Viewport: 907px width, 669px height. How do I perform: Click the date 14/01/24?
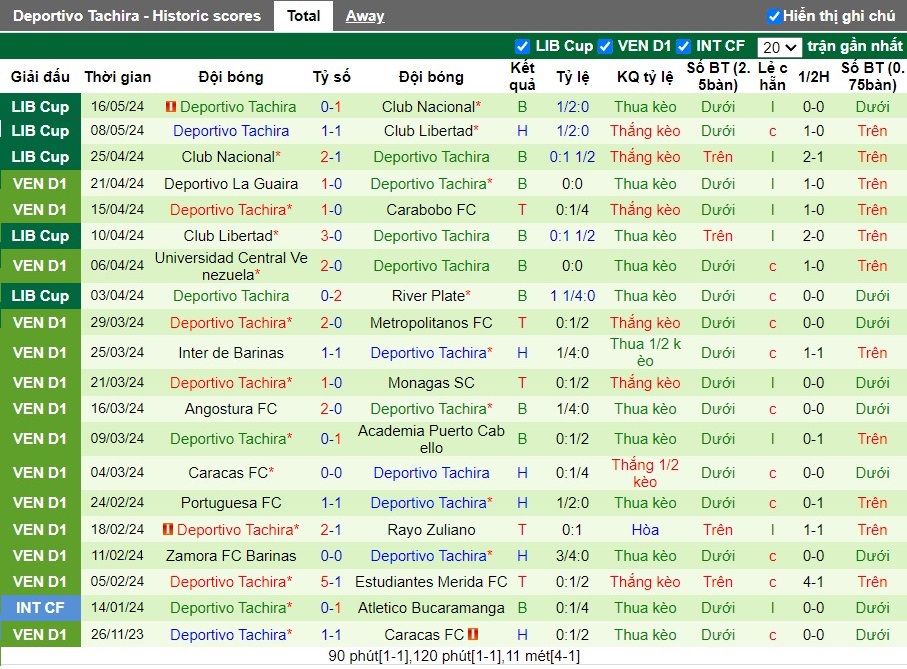pyautogui.click(x=117, y=608)
